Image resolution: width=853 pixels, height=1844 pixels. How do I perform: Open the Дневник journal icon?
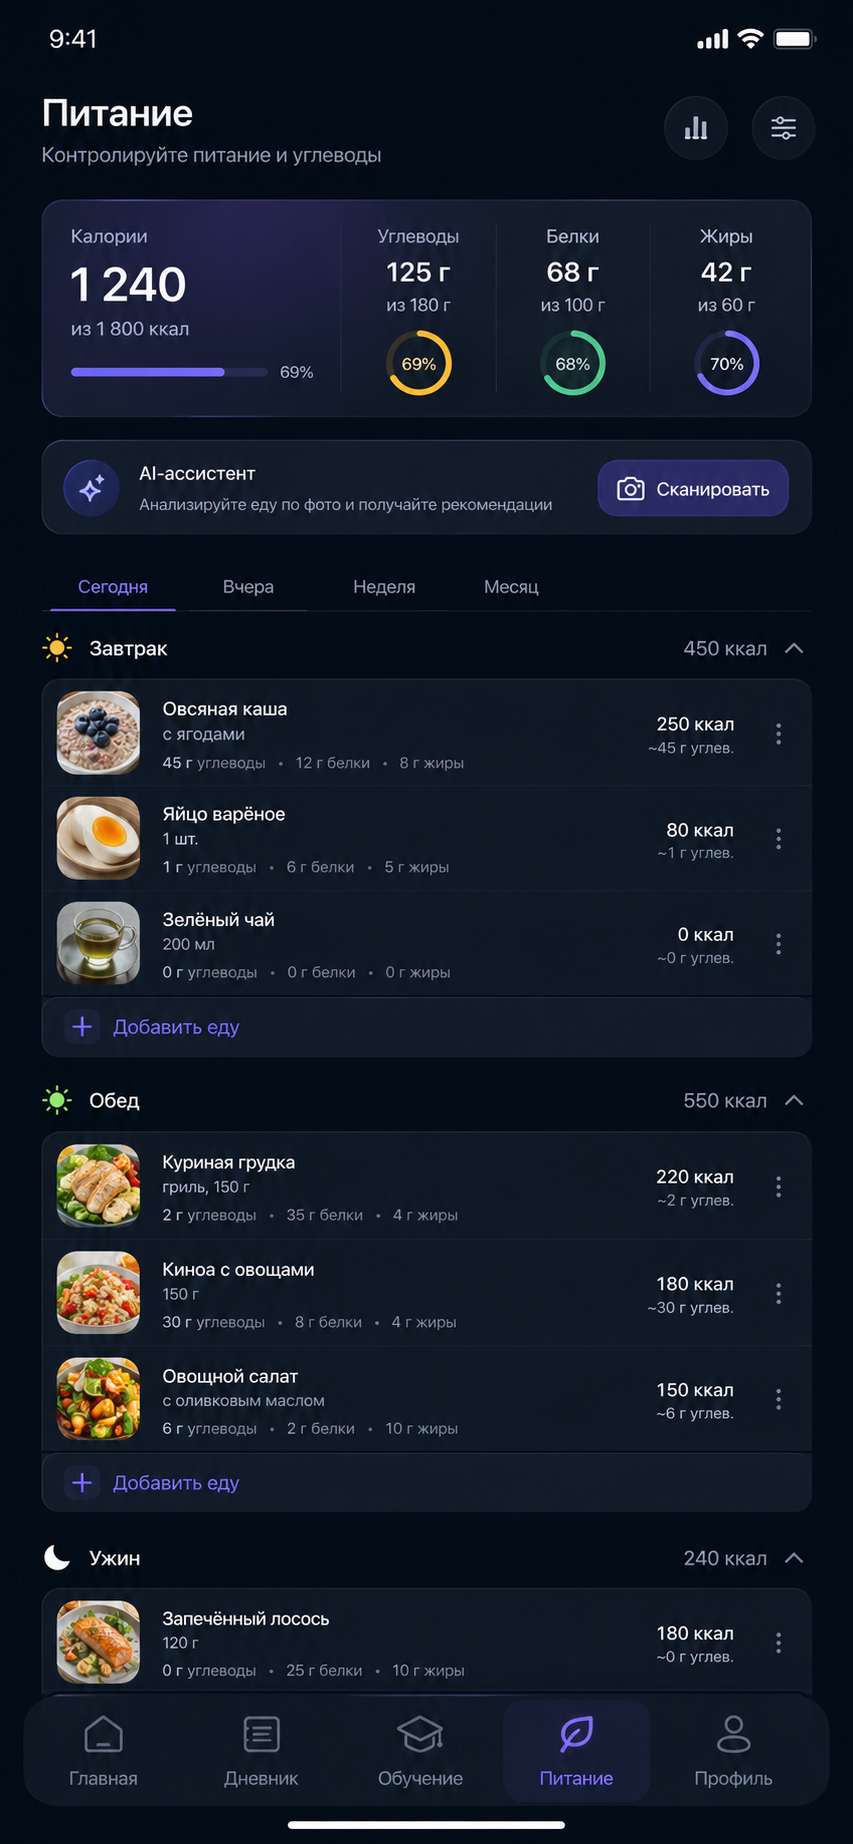coord(261,1735)
